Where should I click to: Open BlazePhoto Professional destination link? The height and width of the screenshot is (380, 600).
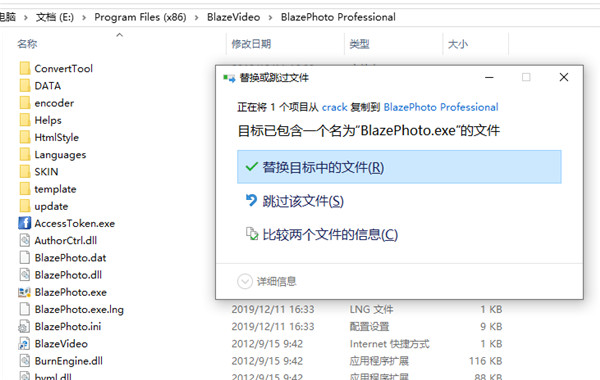[x=441, y=107]
